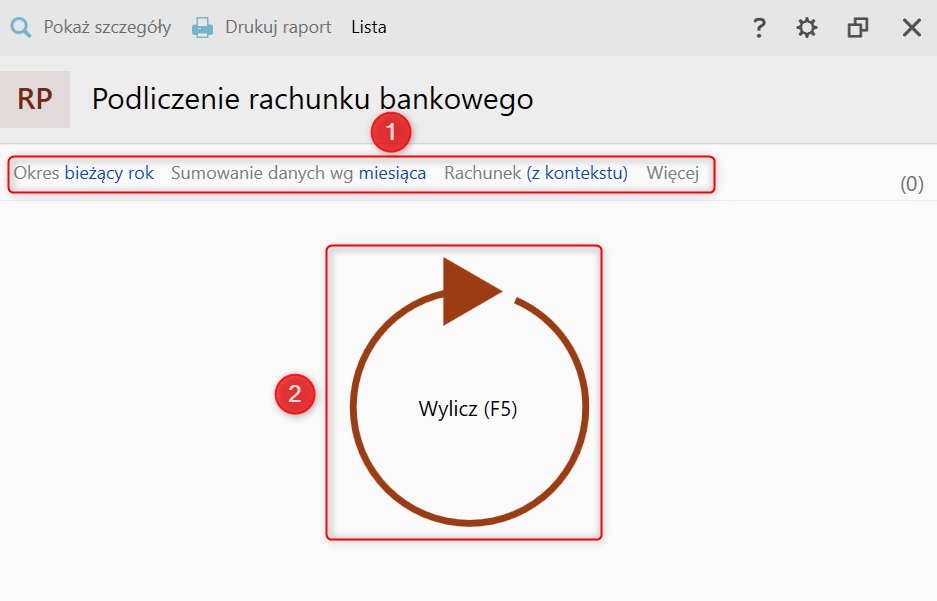Click the printer icon for Drukuj raport
937x601 pixels.
tap(202, 27)
